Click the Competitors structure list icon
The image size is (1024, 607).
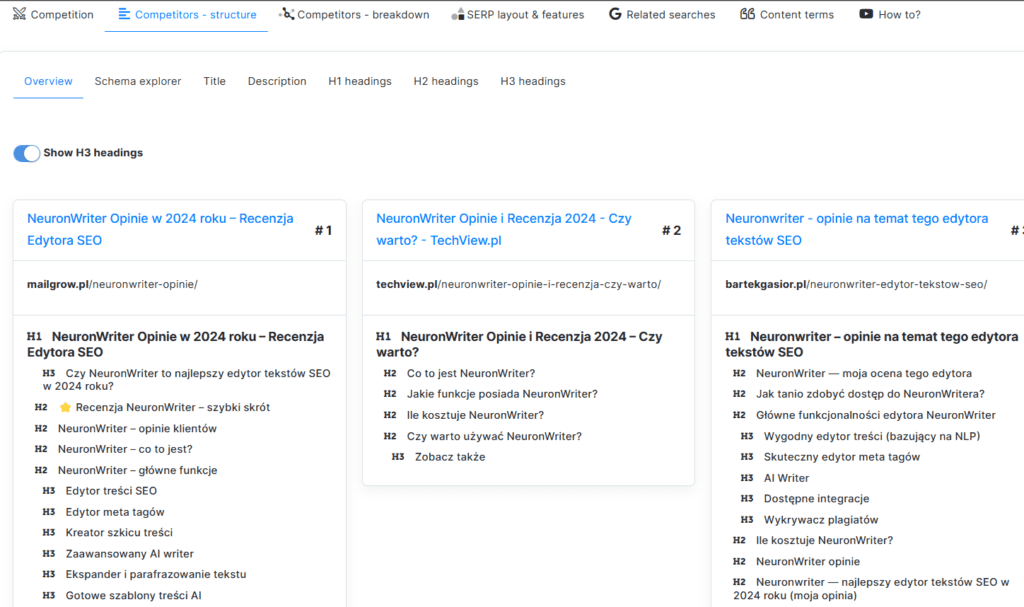[124, 15]
